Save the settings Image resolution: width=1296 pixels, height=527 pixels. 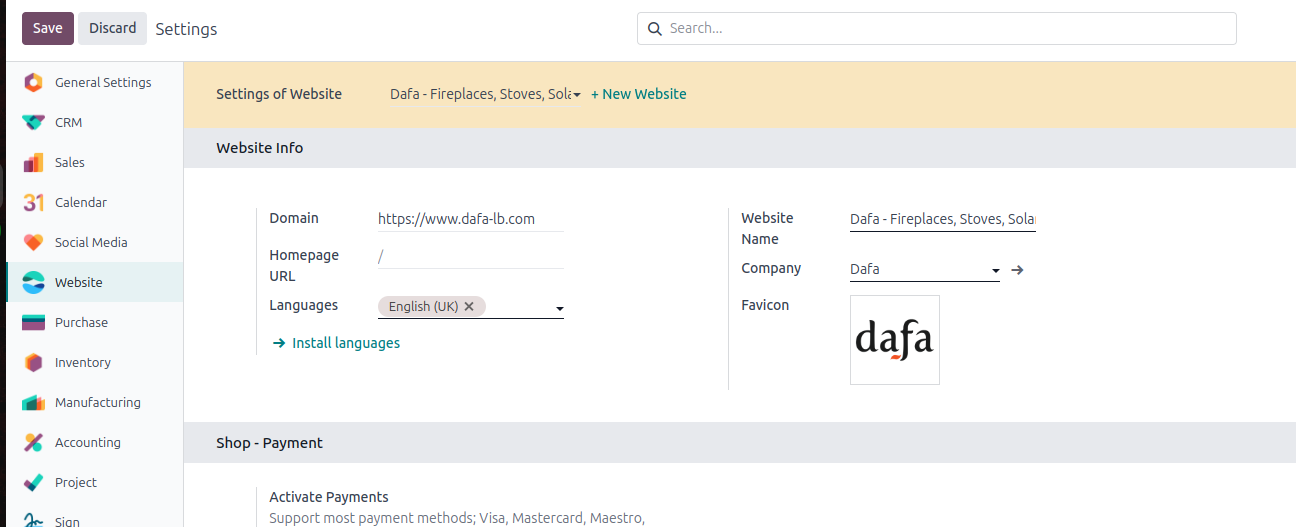tap(48, 28)
